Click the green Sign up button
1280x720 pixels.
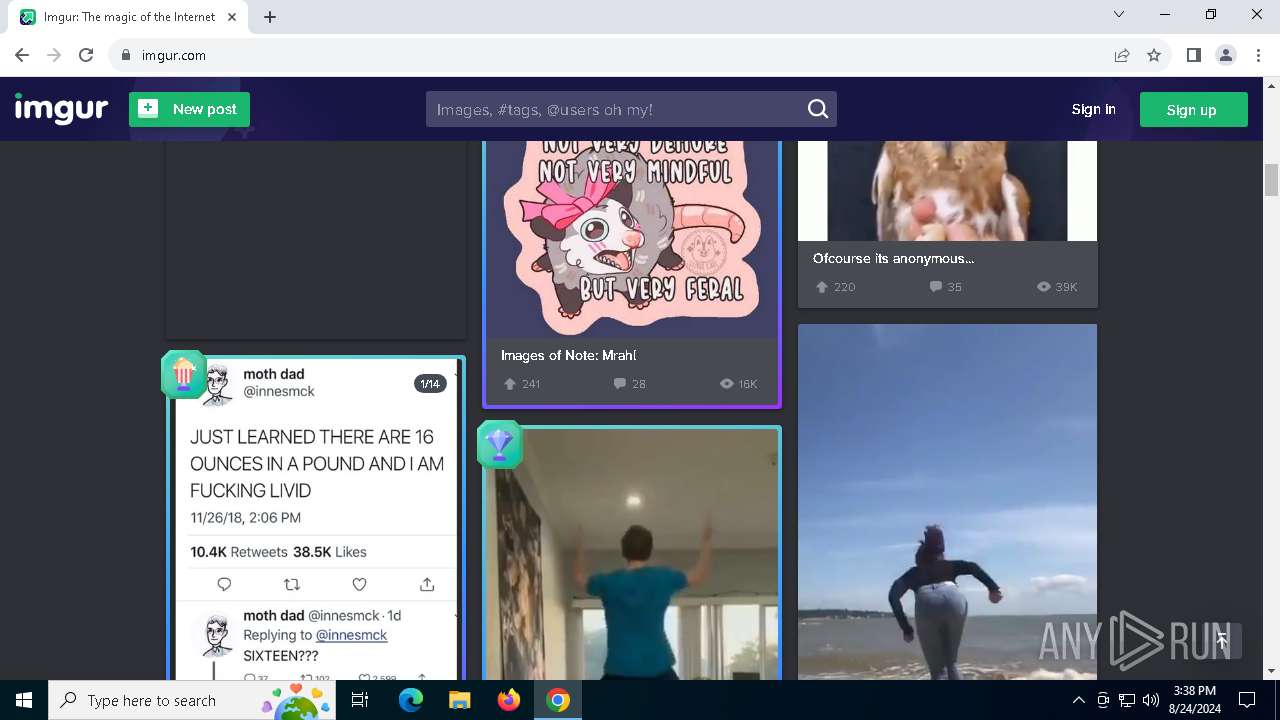[x=1193, y=109]
